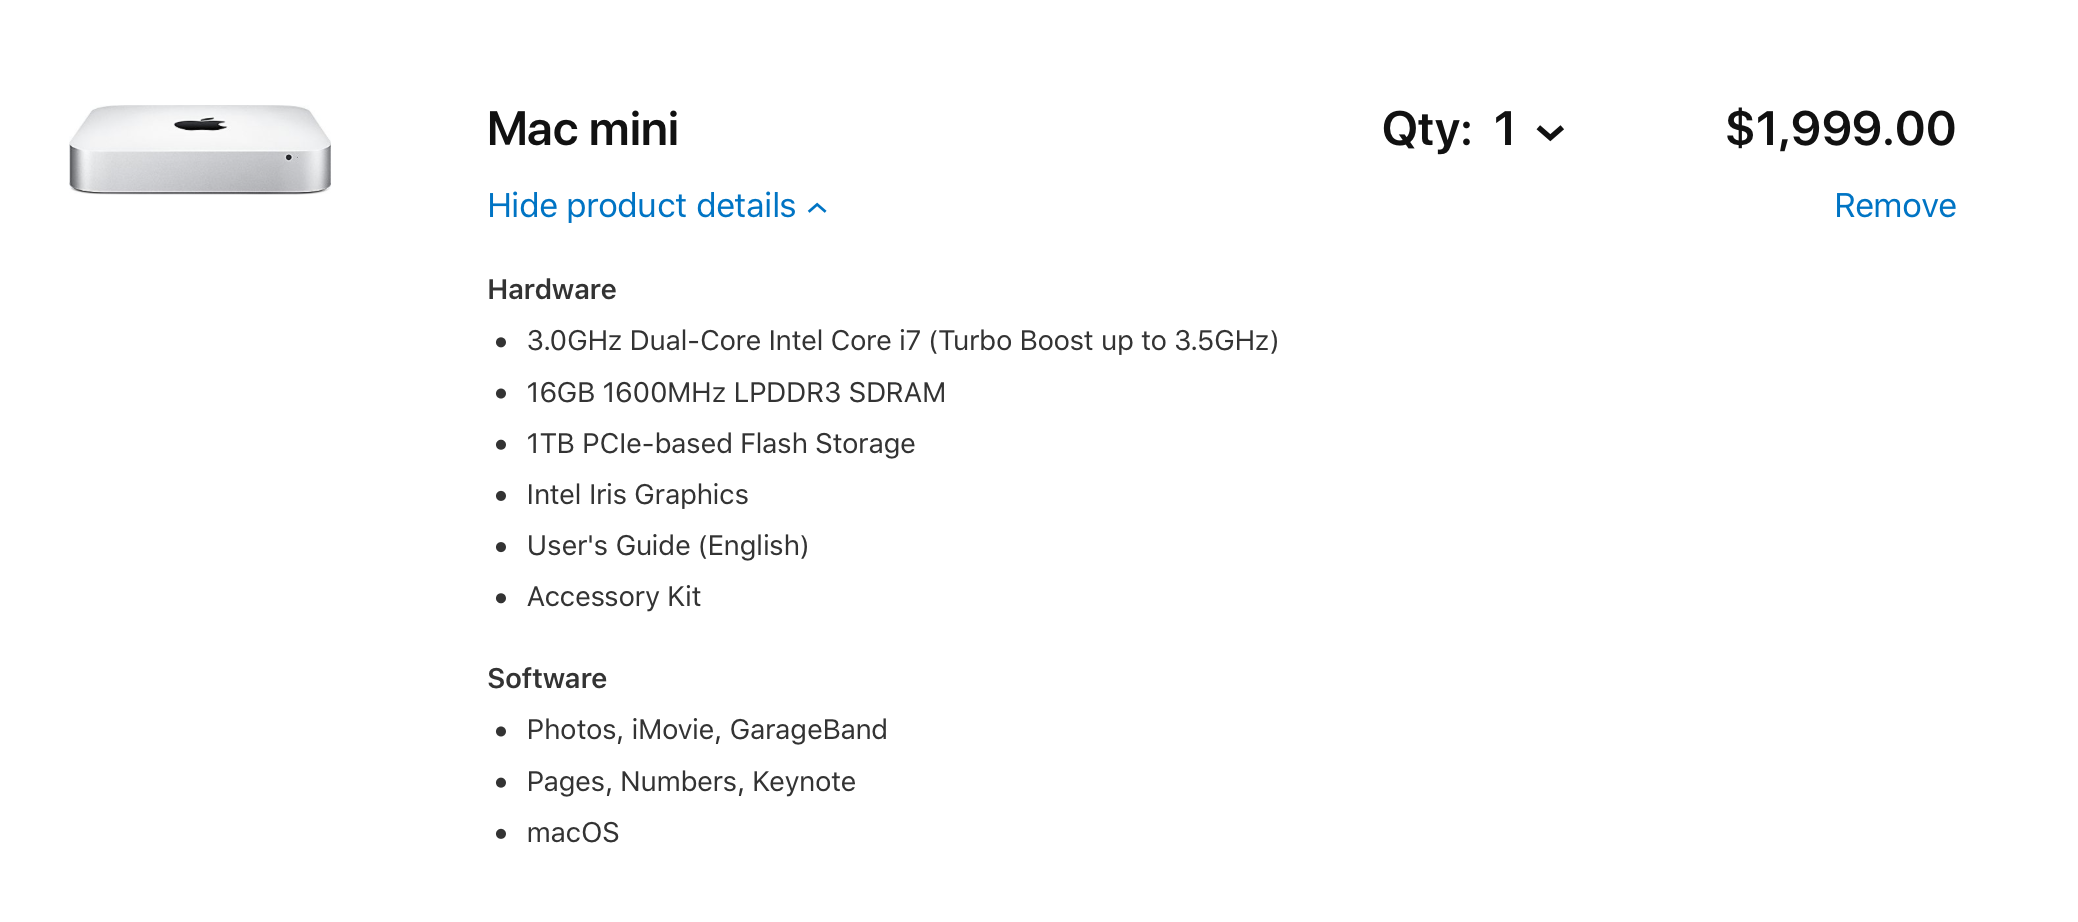Screen dimensions: 2078x922
Task: Click the macOS software item
Action: (x=573, y=833)
